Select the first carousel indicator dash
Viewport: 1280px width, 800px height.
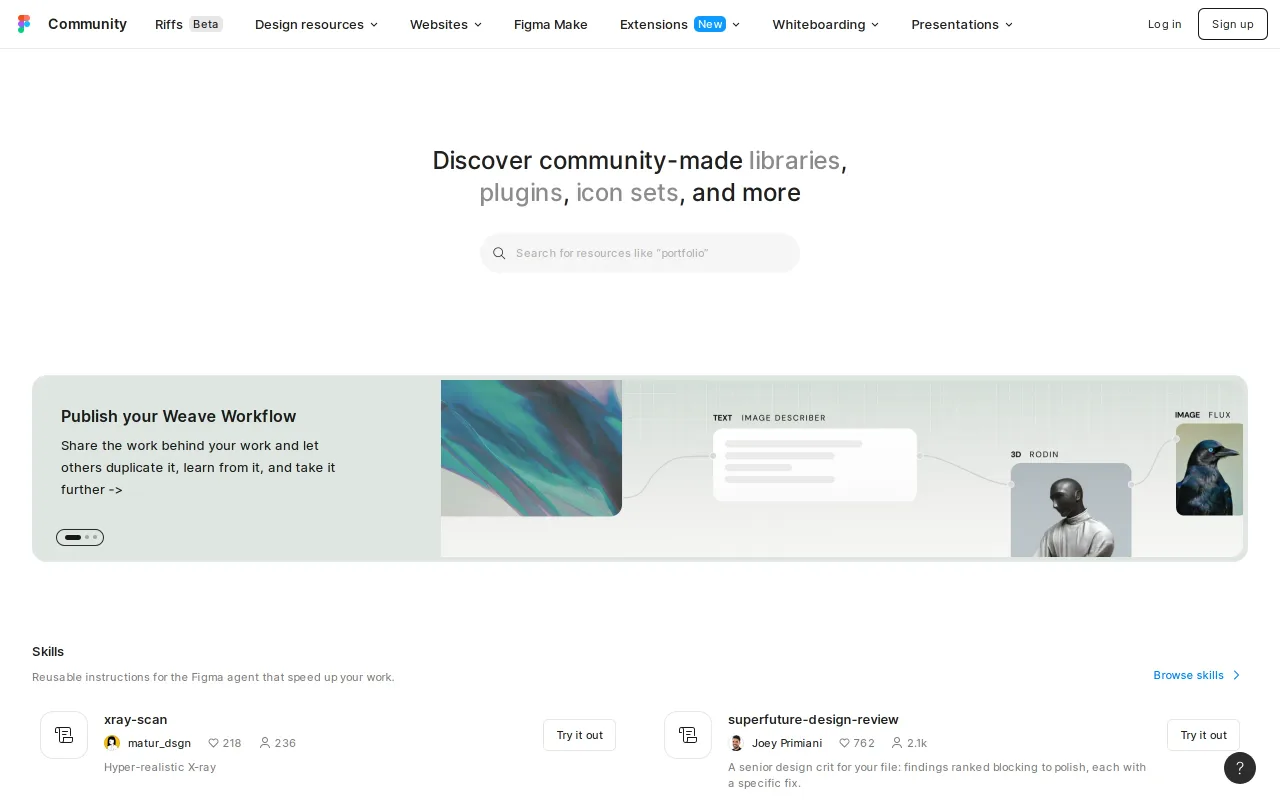point(73,537)
